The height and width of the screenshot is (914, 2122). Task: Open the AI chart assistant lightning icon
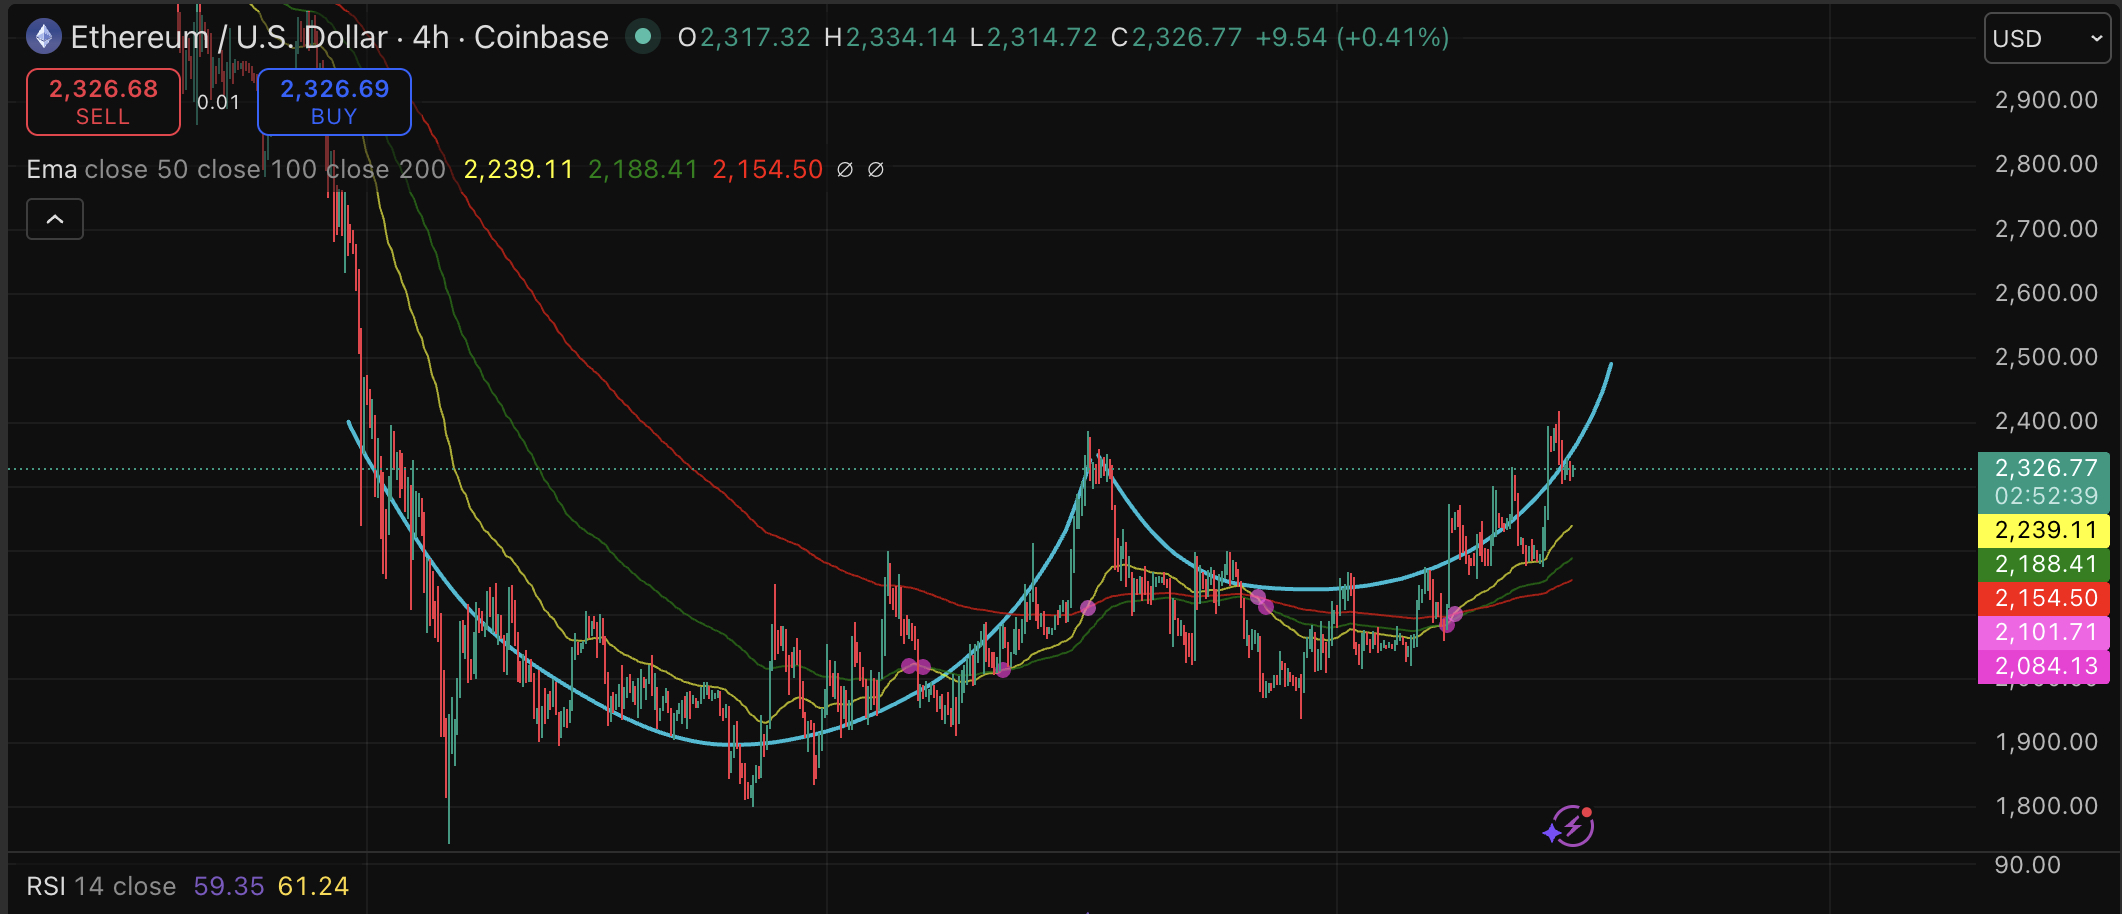tap(1570, 826)
